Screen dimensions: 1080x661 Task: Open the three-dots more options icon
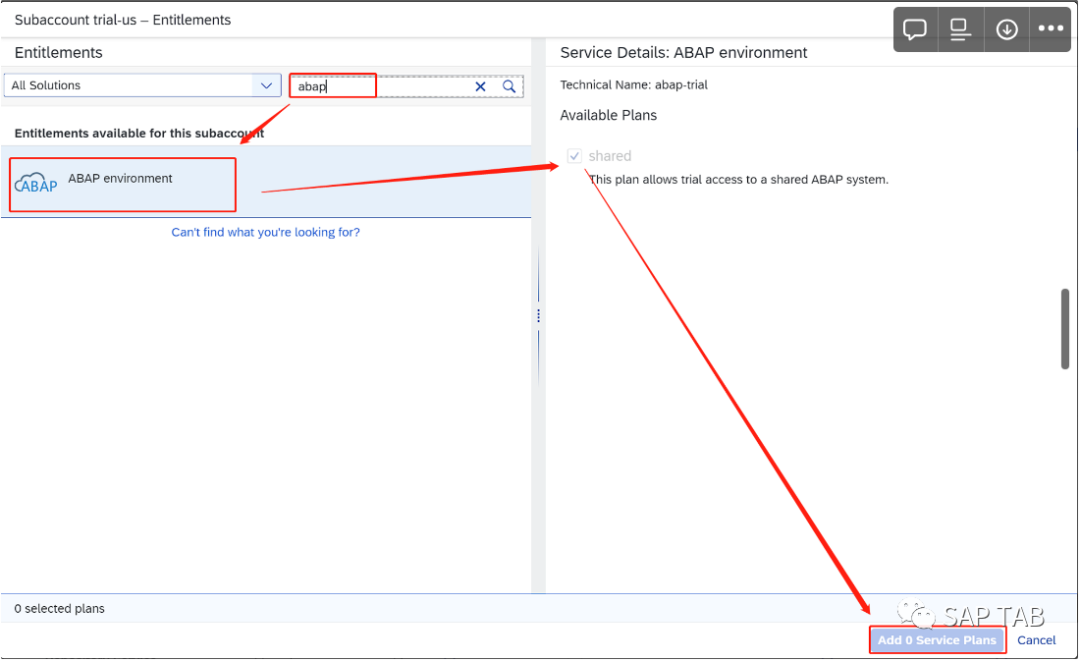[x=1050, y=29]
